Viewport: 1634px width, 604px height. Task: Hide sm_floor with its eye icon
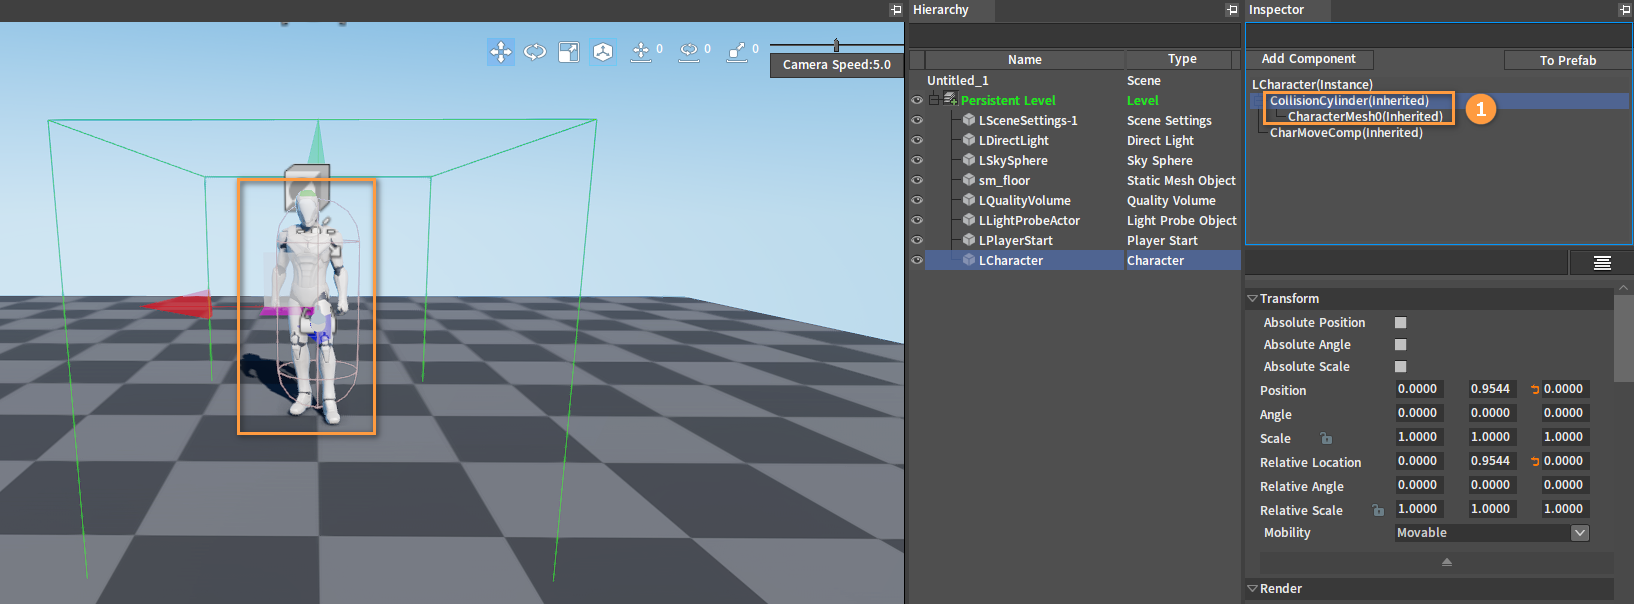(916, 180)
